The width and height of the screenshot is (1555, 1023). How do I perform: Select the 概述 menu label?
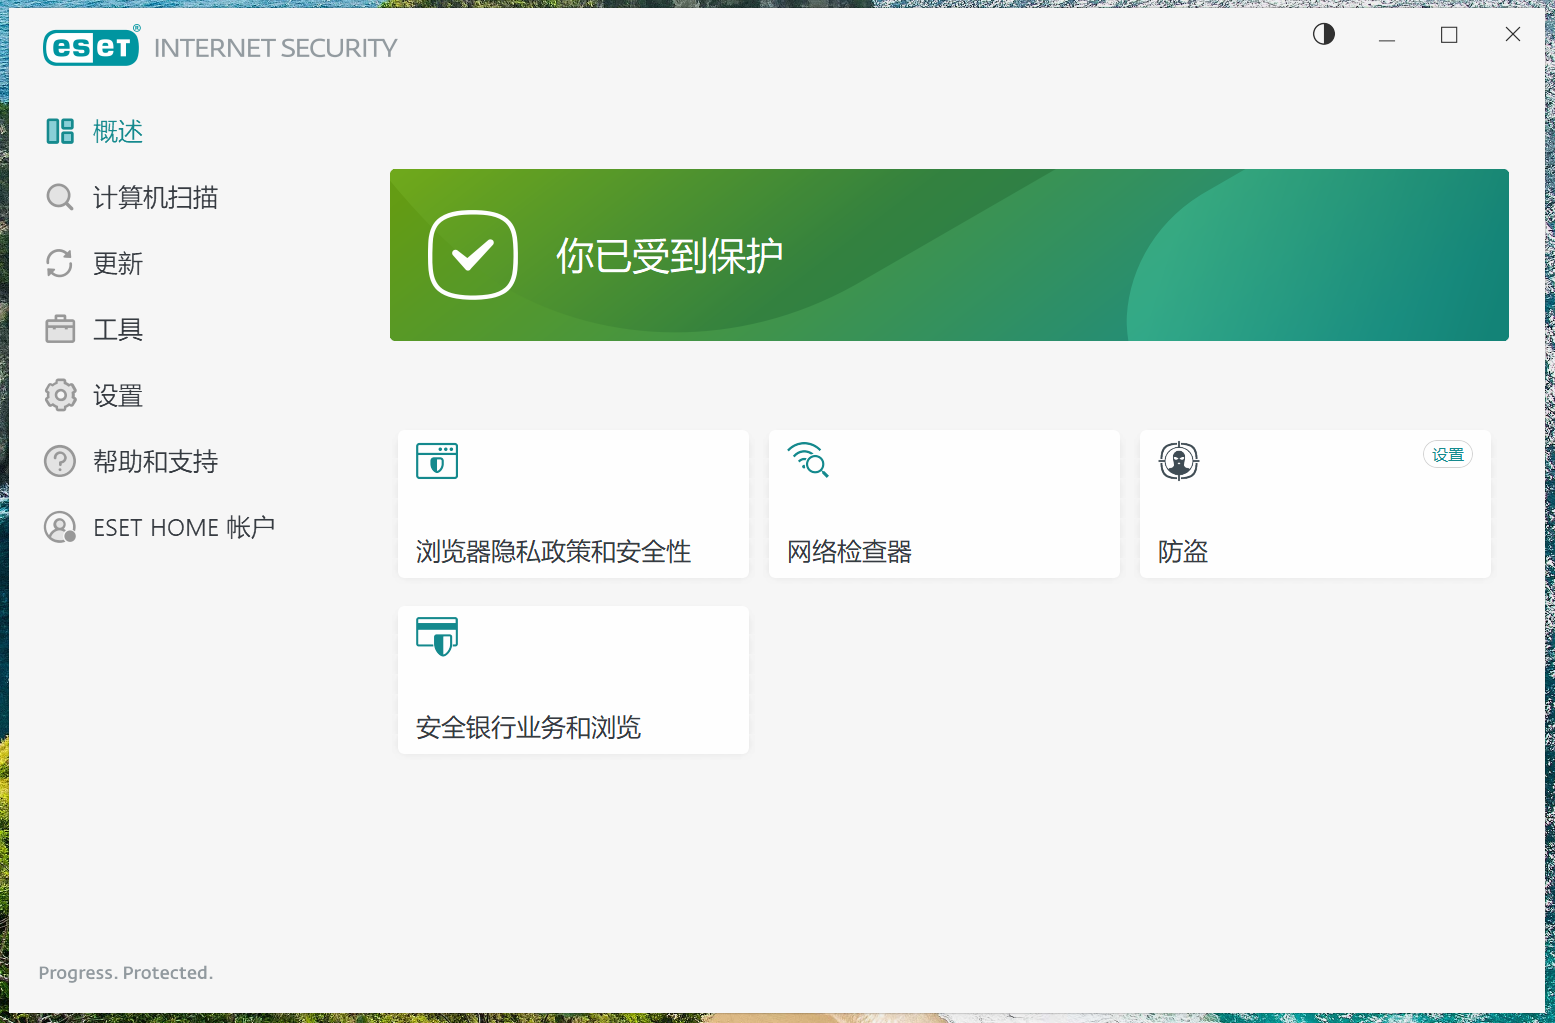pyautogui.click(x=118, y=131)
